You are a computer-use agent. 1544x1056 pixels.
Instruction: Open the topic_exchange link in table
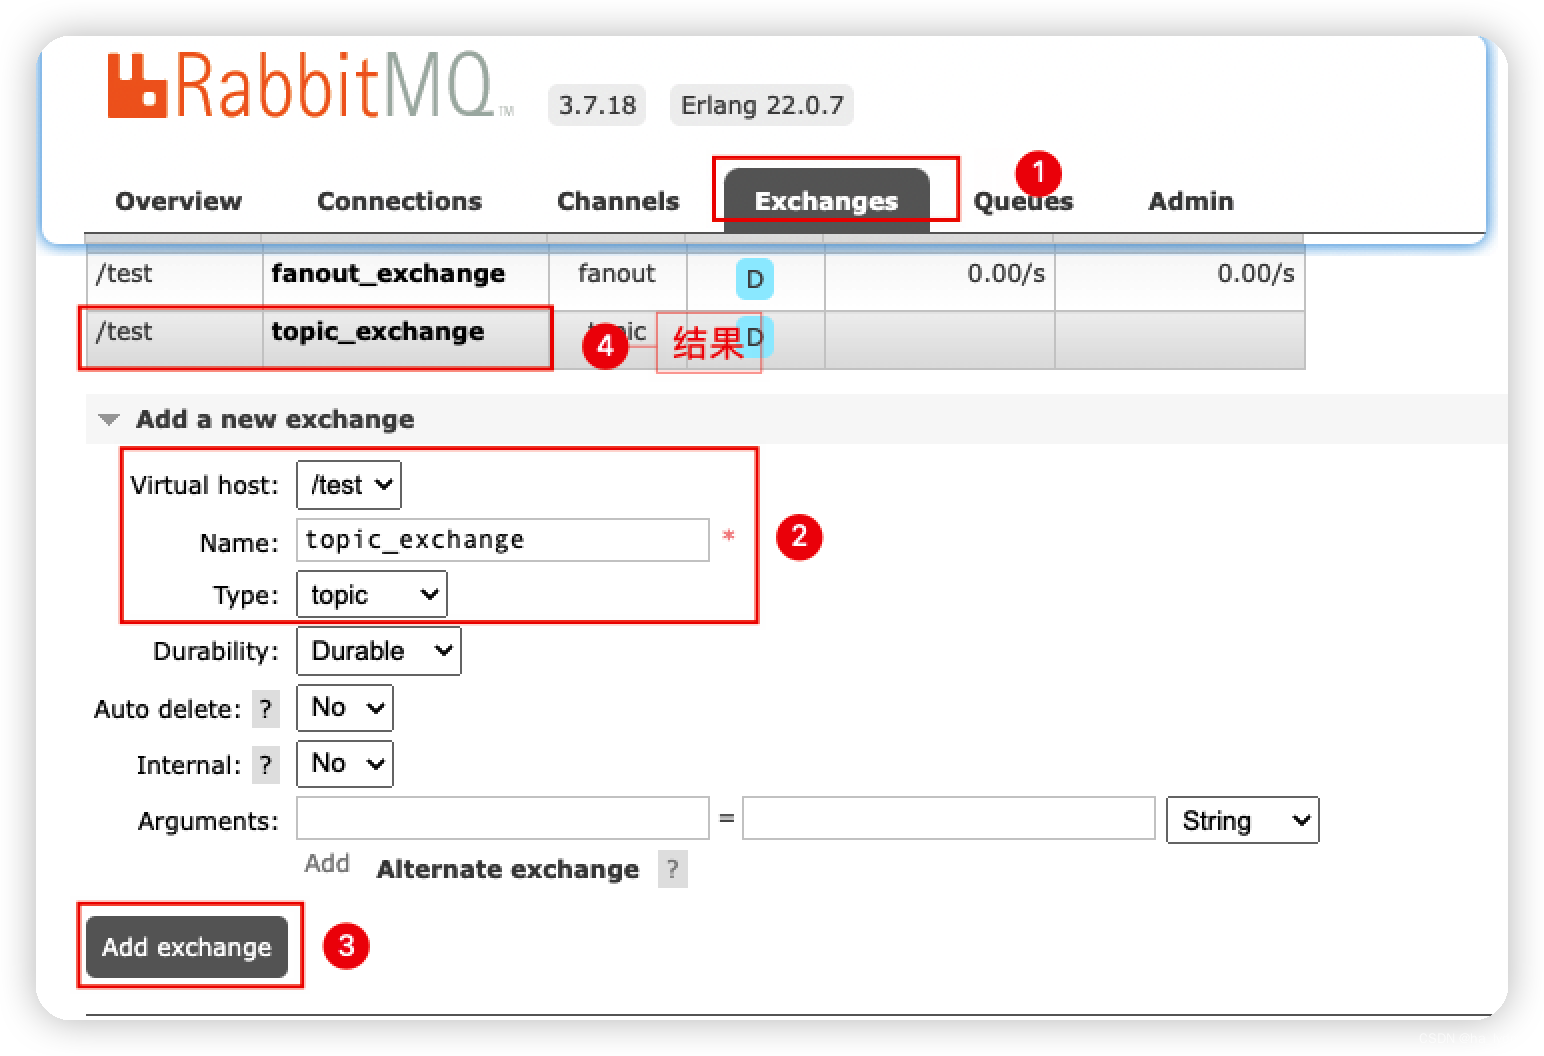pos(378,332)
